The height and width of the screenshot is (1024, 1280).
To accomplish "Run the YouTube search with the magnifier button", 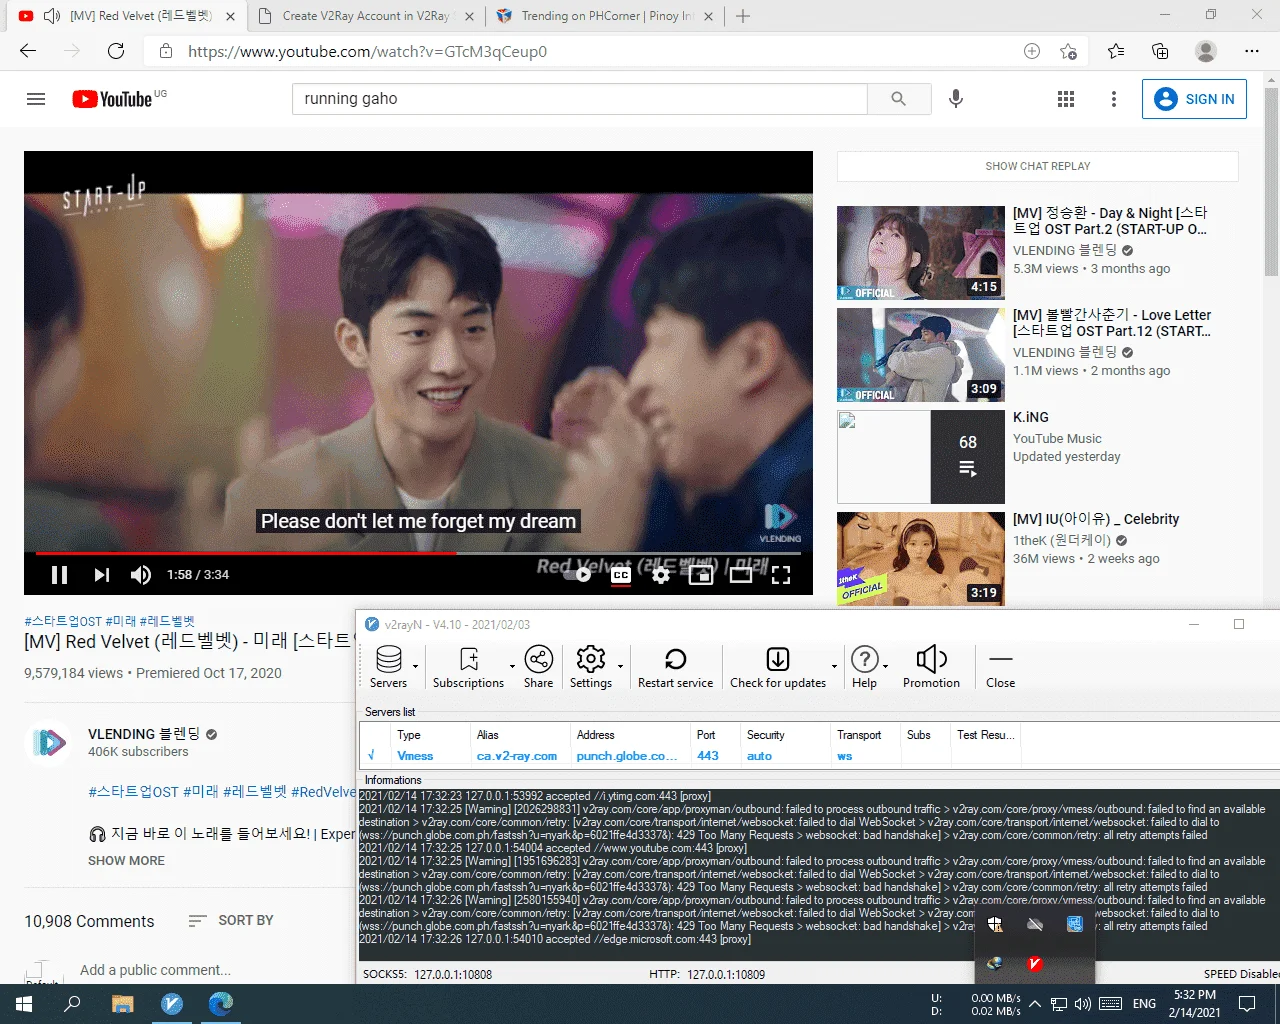I will coord(898,99).
